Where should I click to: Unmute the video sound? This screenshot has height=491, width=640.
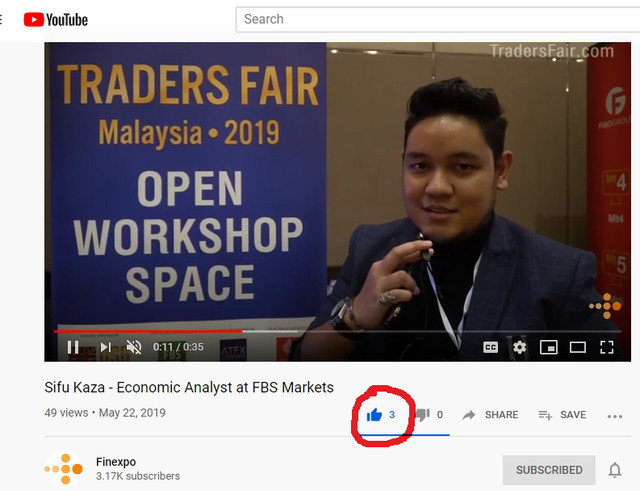(x=133, y=347)
